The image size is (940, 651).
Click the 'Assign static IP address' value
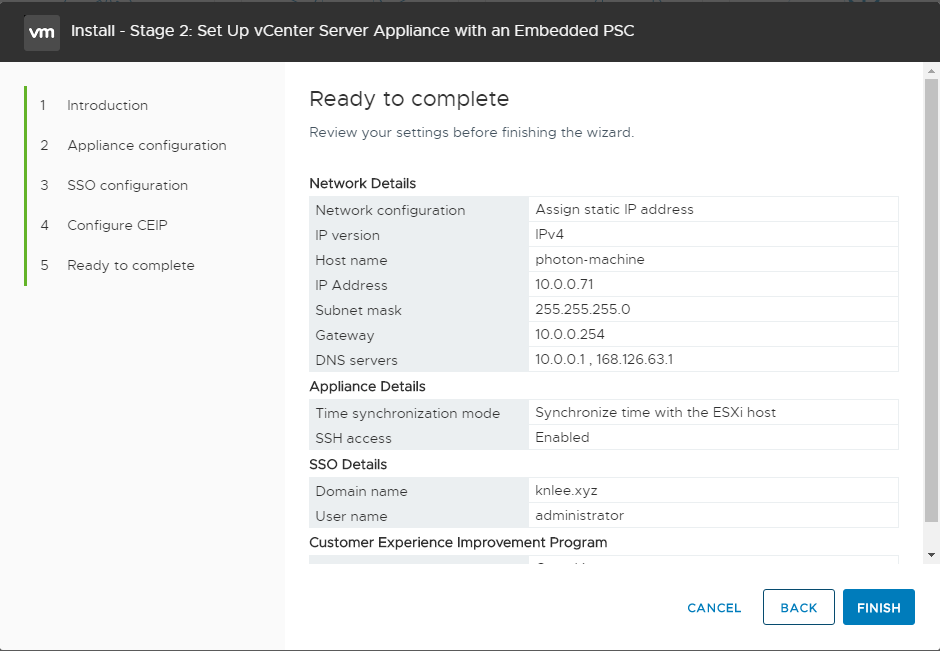click(x=614, y=209)
